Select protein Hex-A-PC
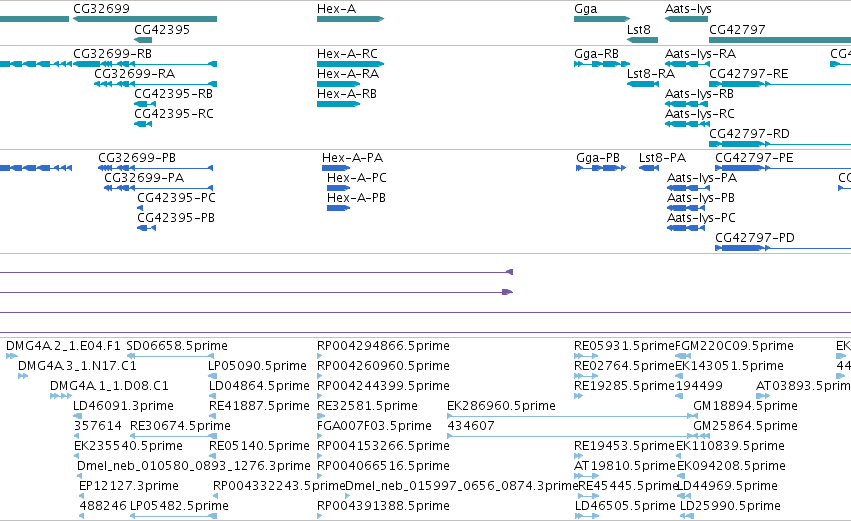The width and height of the screenshot is (851, 521). point(357,178)
